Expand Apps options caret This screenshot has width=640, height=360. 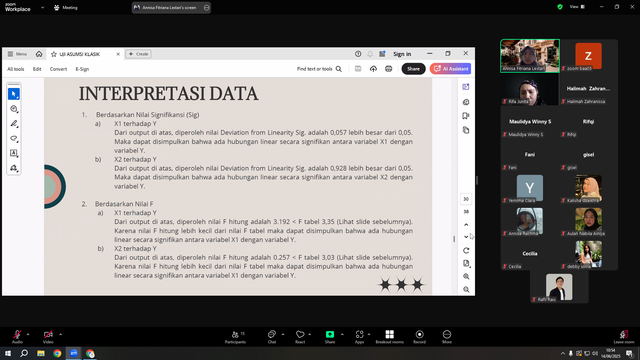click(369, 334)
